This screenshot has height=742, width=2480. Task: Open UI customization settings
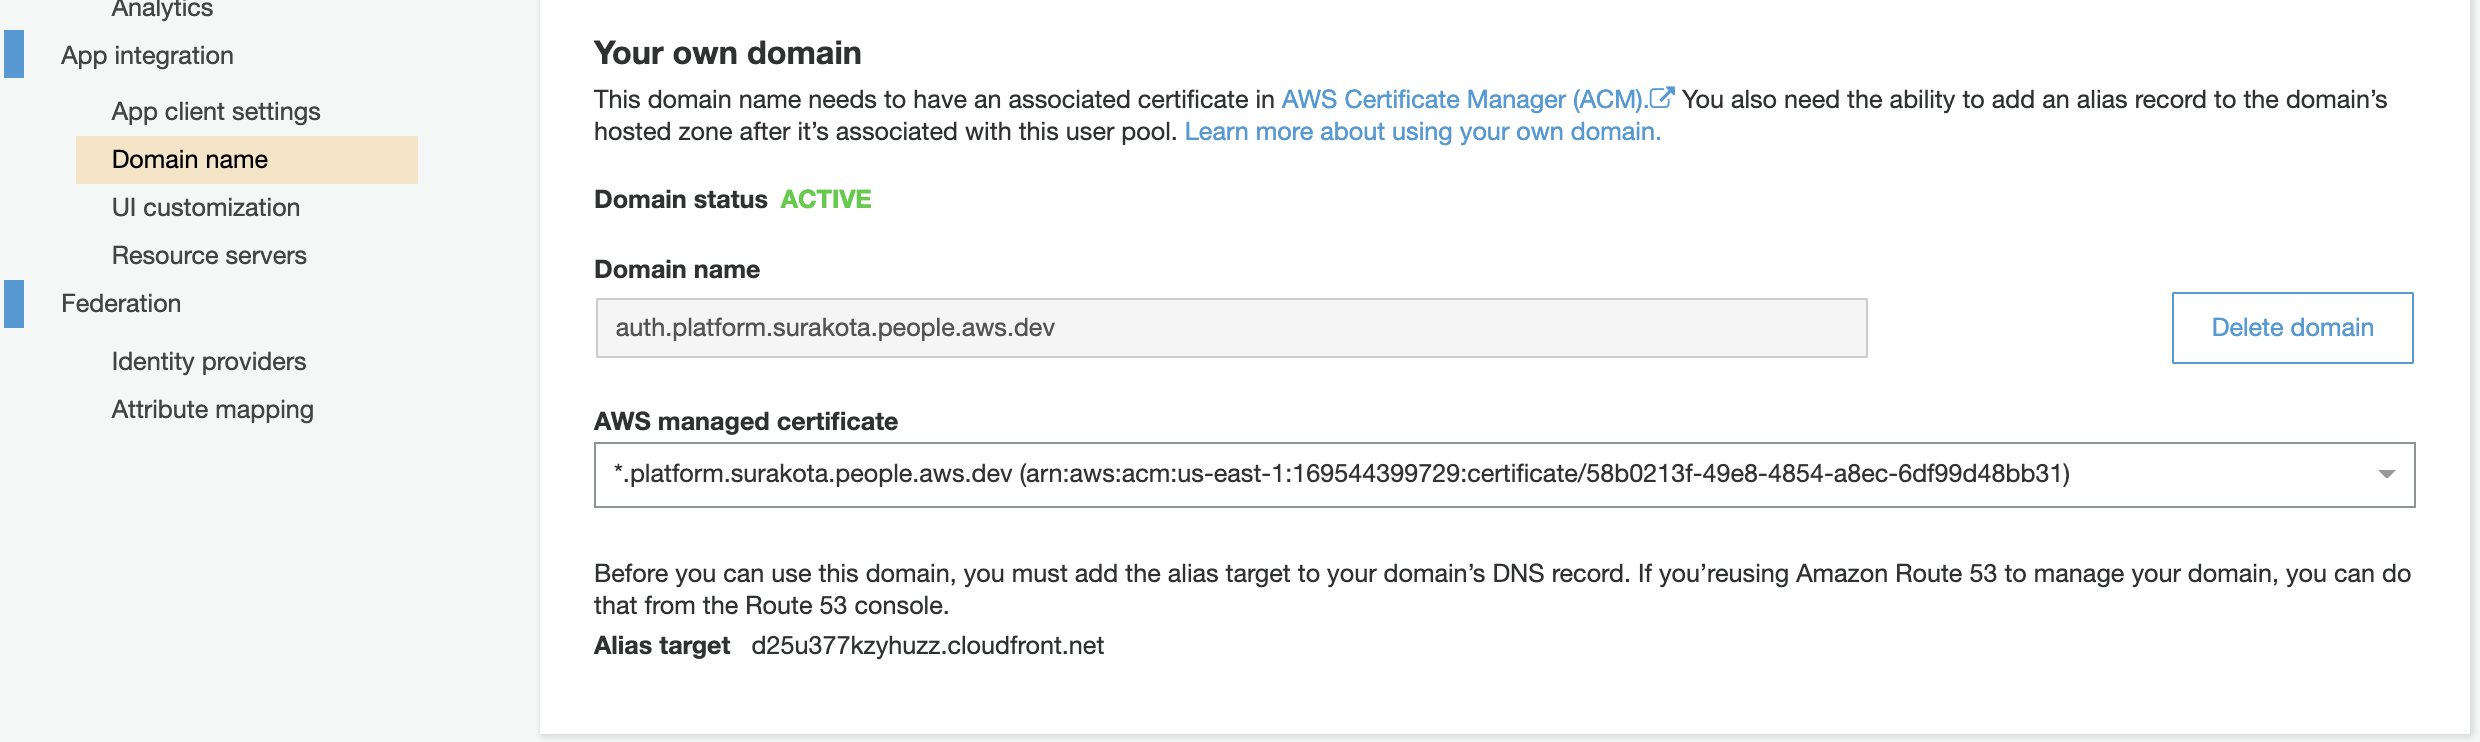tap(206, 208)
